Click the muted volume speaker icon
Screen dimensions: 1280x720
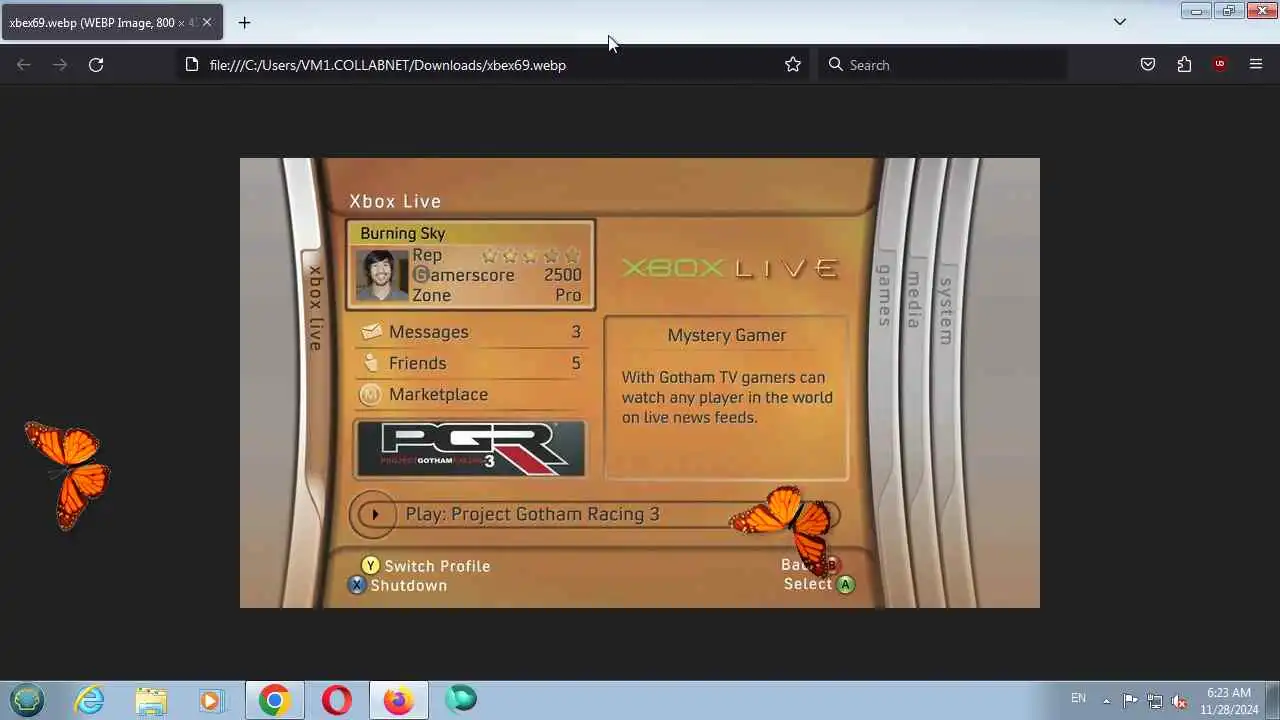[x=1179, y=700]
